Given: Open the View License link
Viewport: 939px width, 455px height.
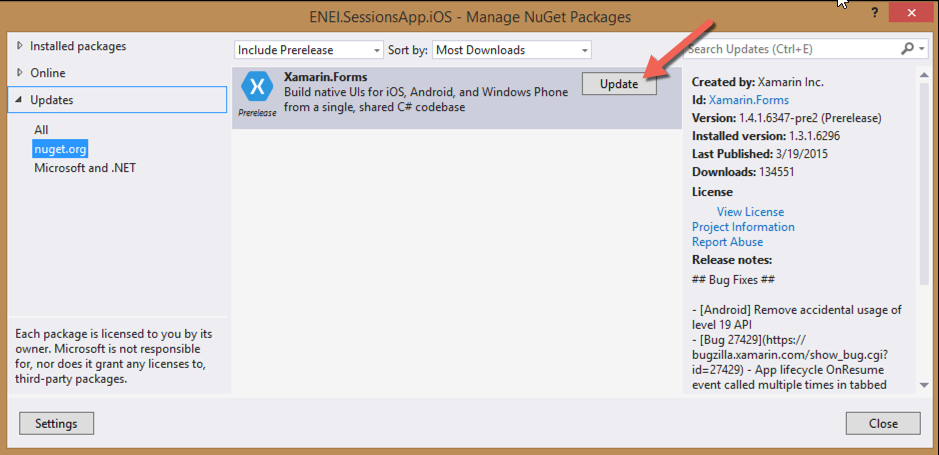Looking at the screenshot, I should 750,212.
